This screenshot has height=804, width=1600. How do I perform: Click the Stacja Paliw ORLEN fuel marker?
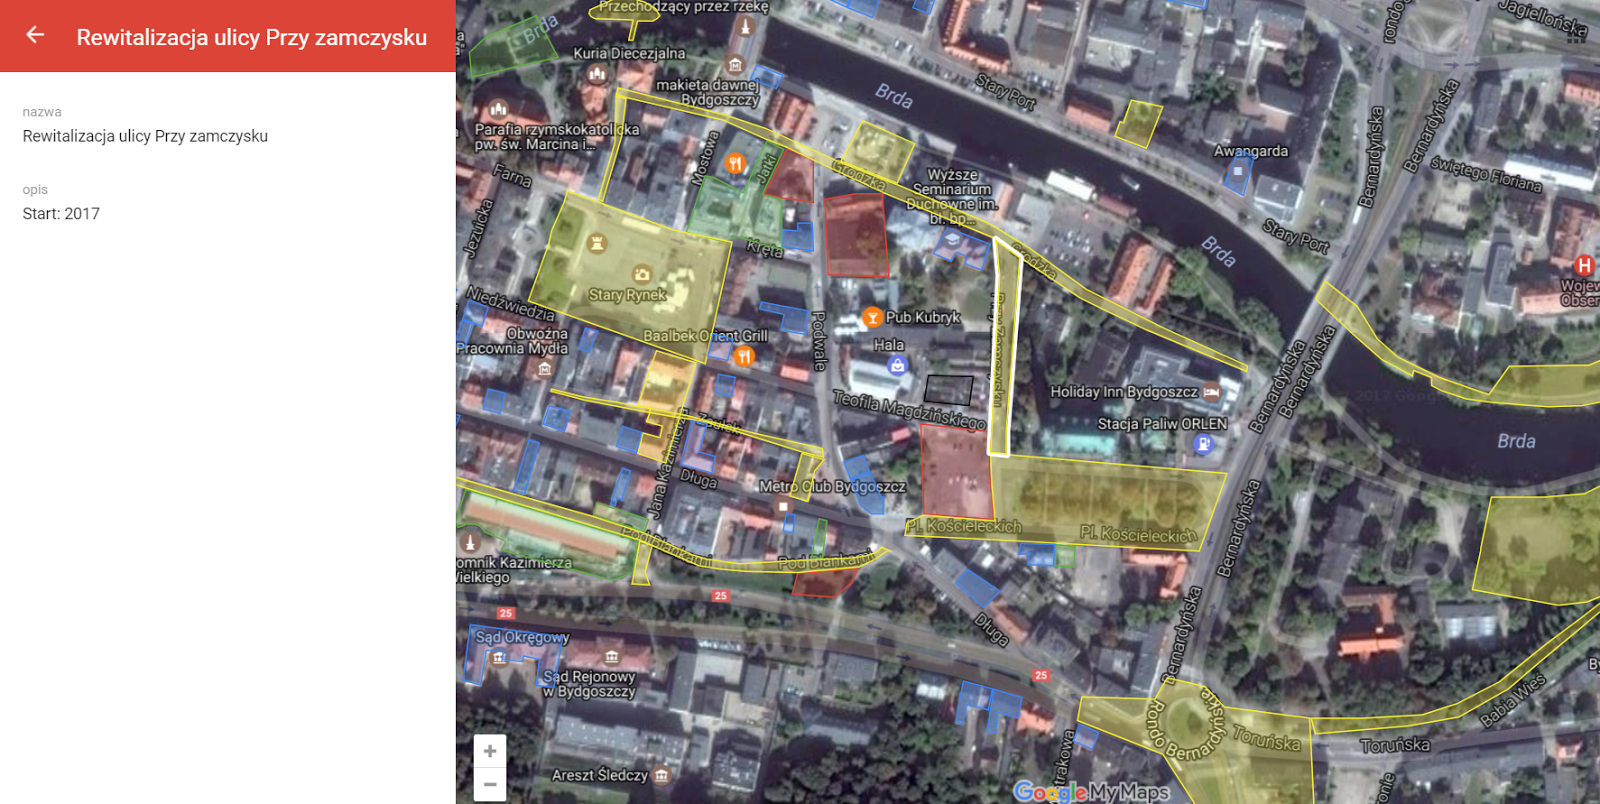(1203, 443)
